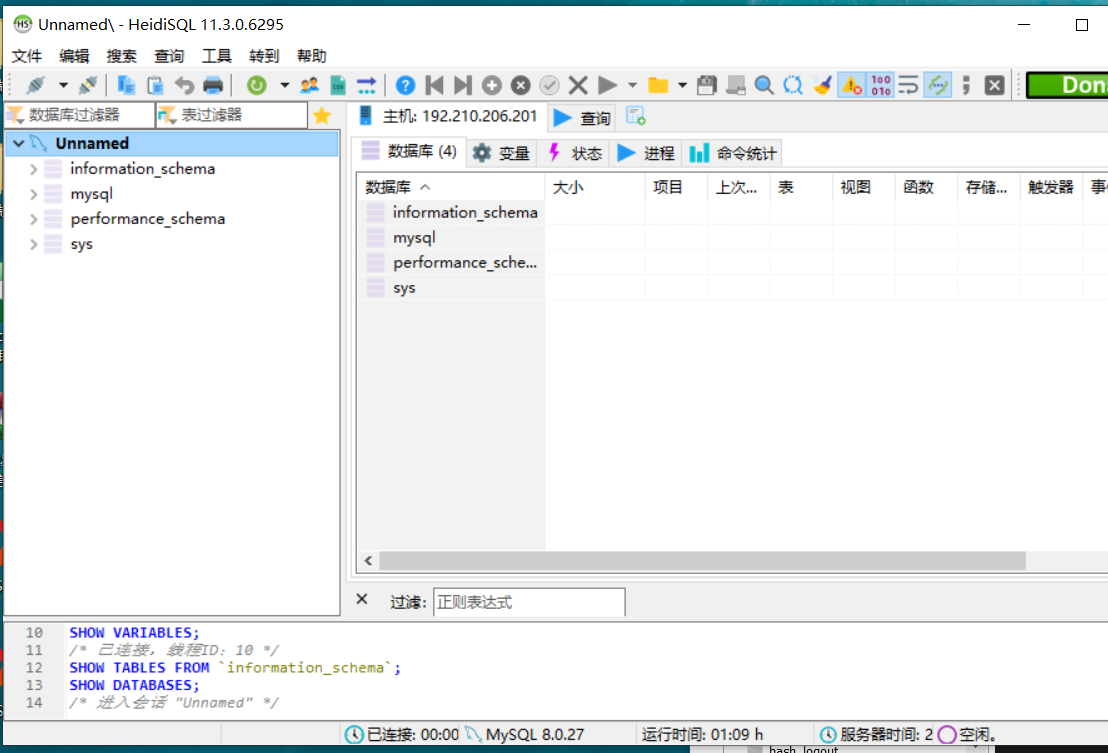Click the Print icon
Viewport: 1108px width, 753px height.
(213, 85)
